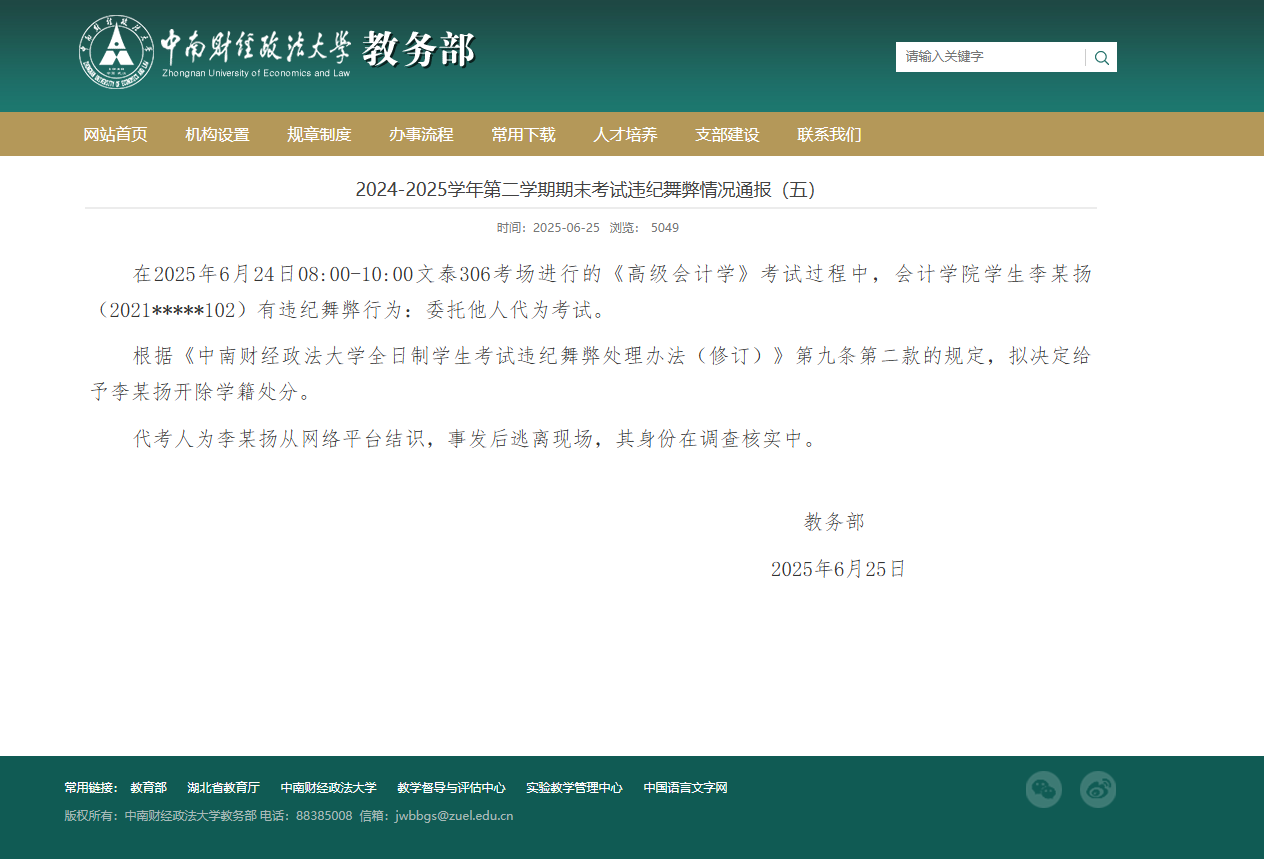
Task: Open the 办事流程 section
Action: tap(421, 134)
